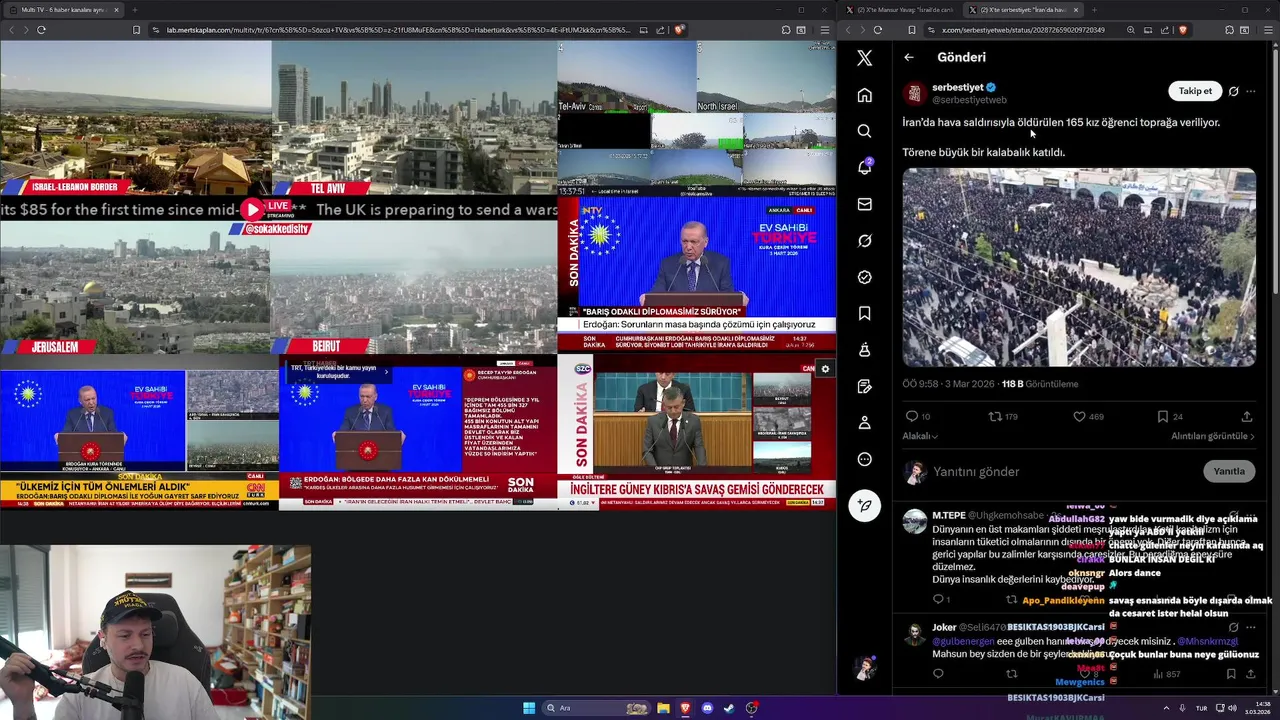Click M.TEPE username in replies

click(x=948, y=515)
